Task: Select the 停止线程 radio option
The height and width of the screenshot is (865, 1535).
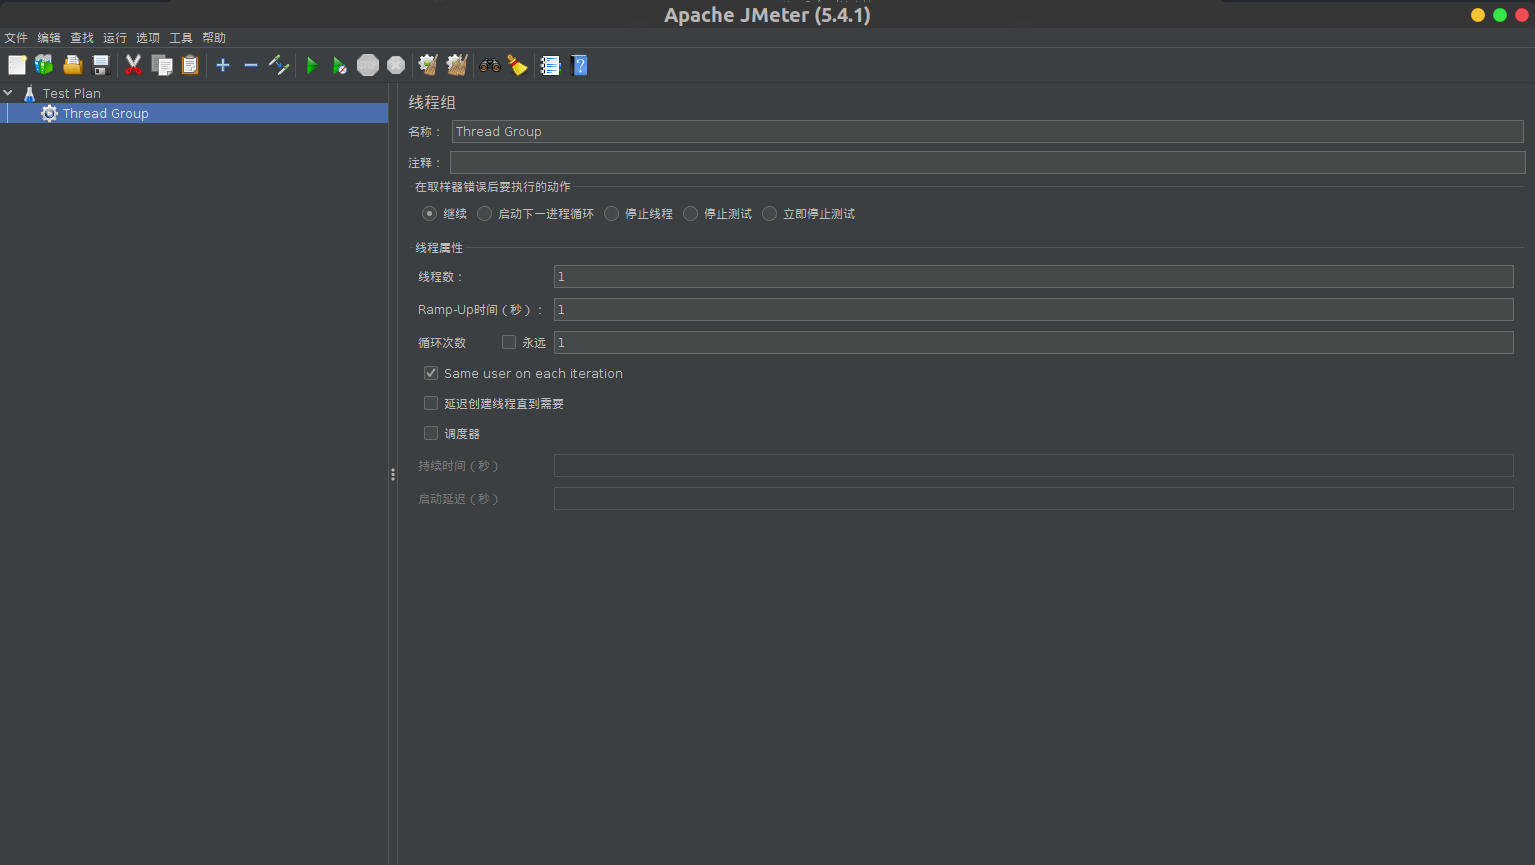Action: [611, 213]
